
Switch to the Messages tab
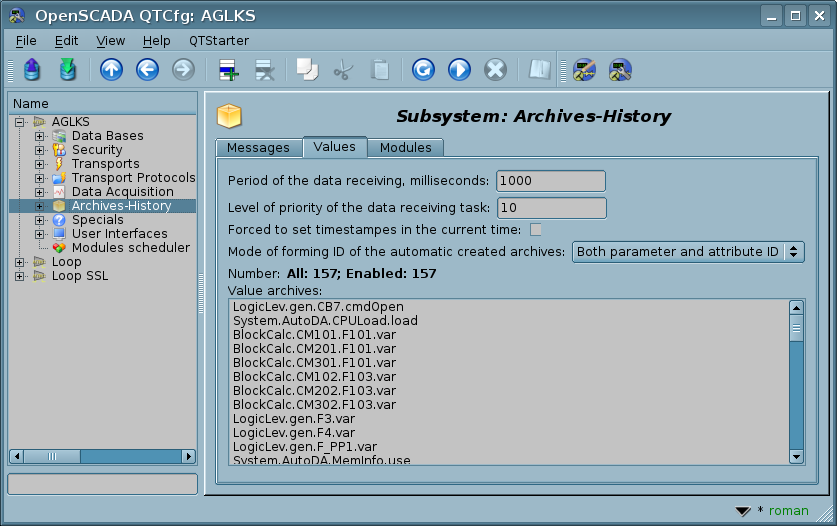(258, 147)
